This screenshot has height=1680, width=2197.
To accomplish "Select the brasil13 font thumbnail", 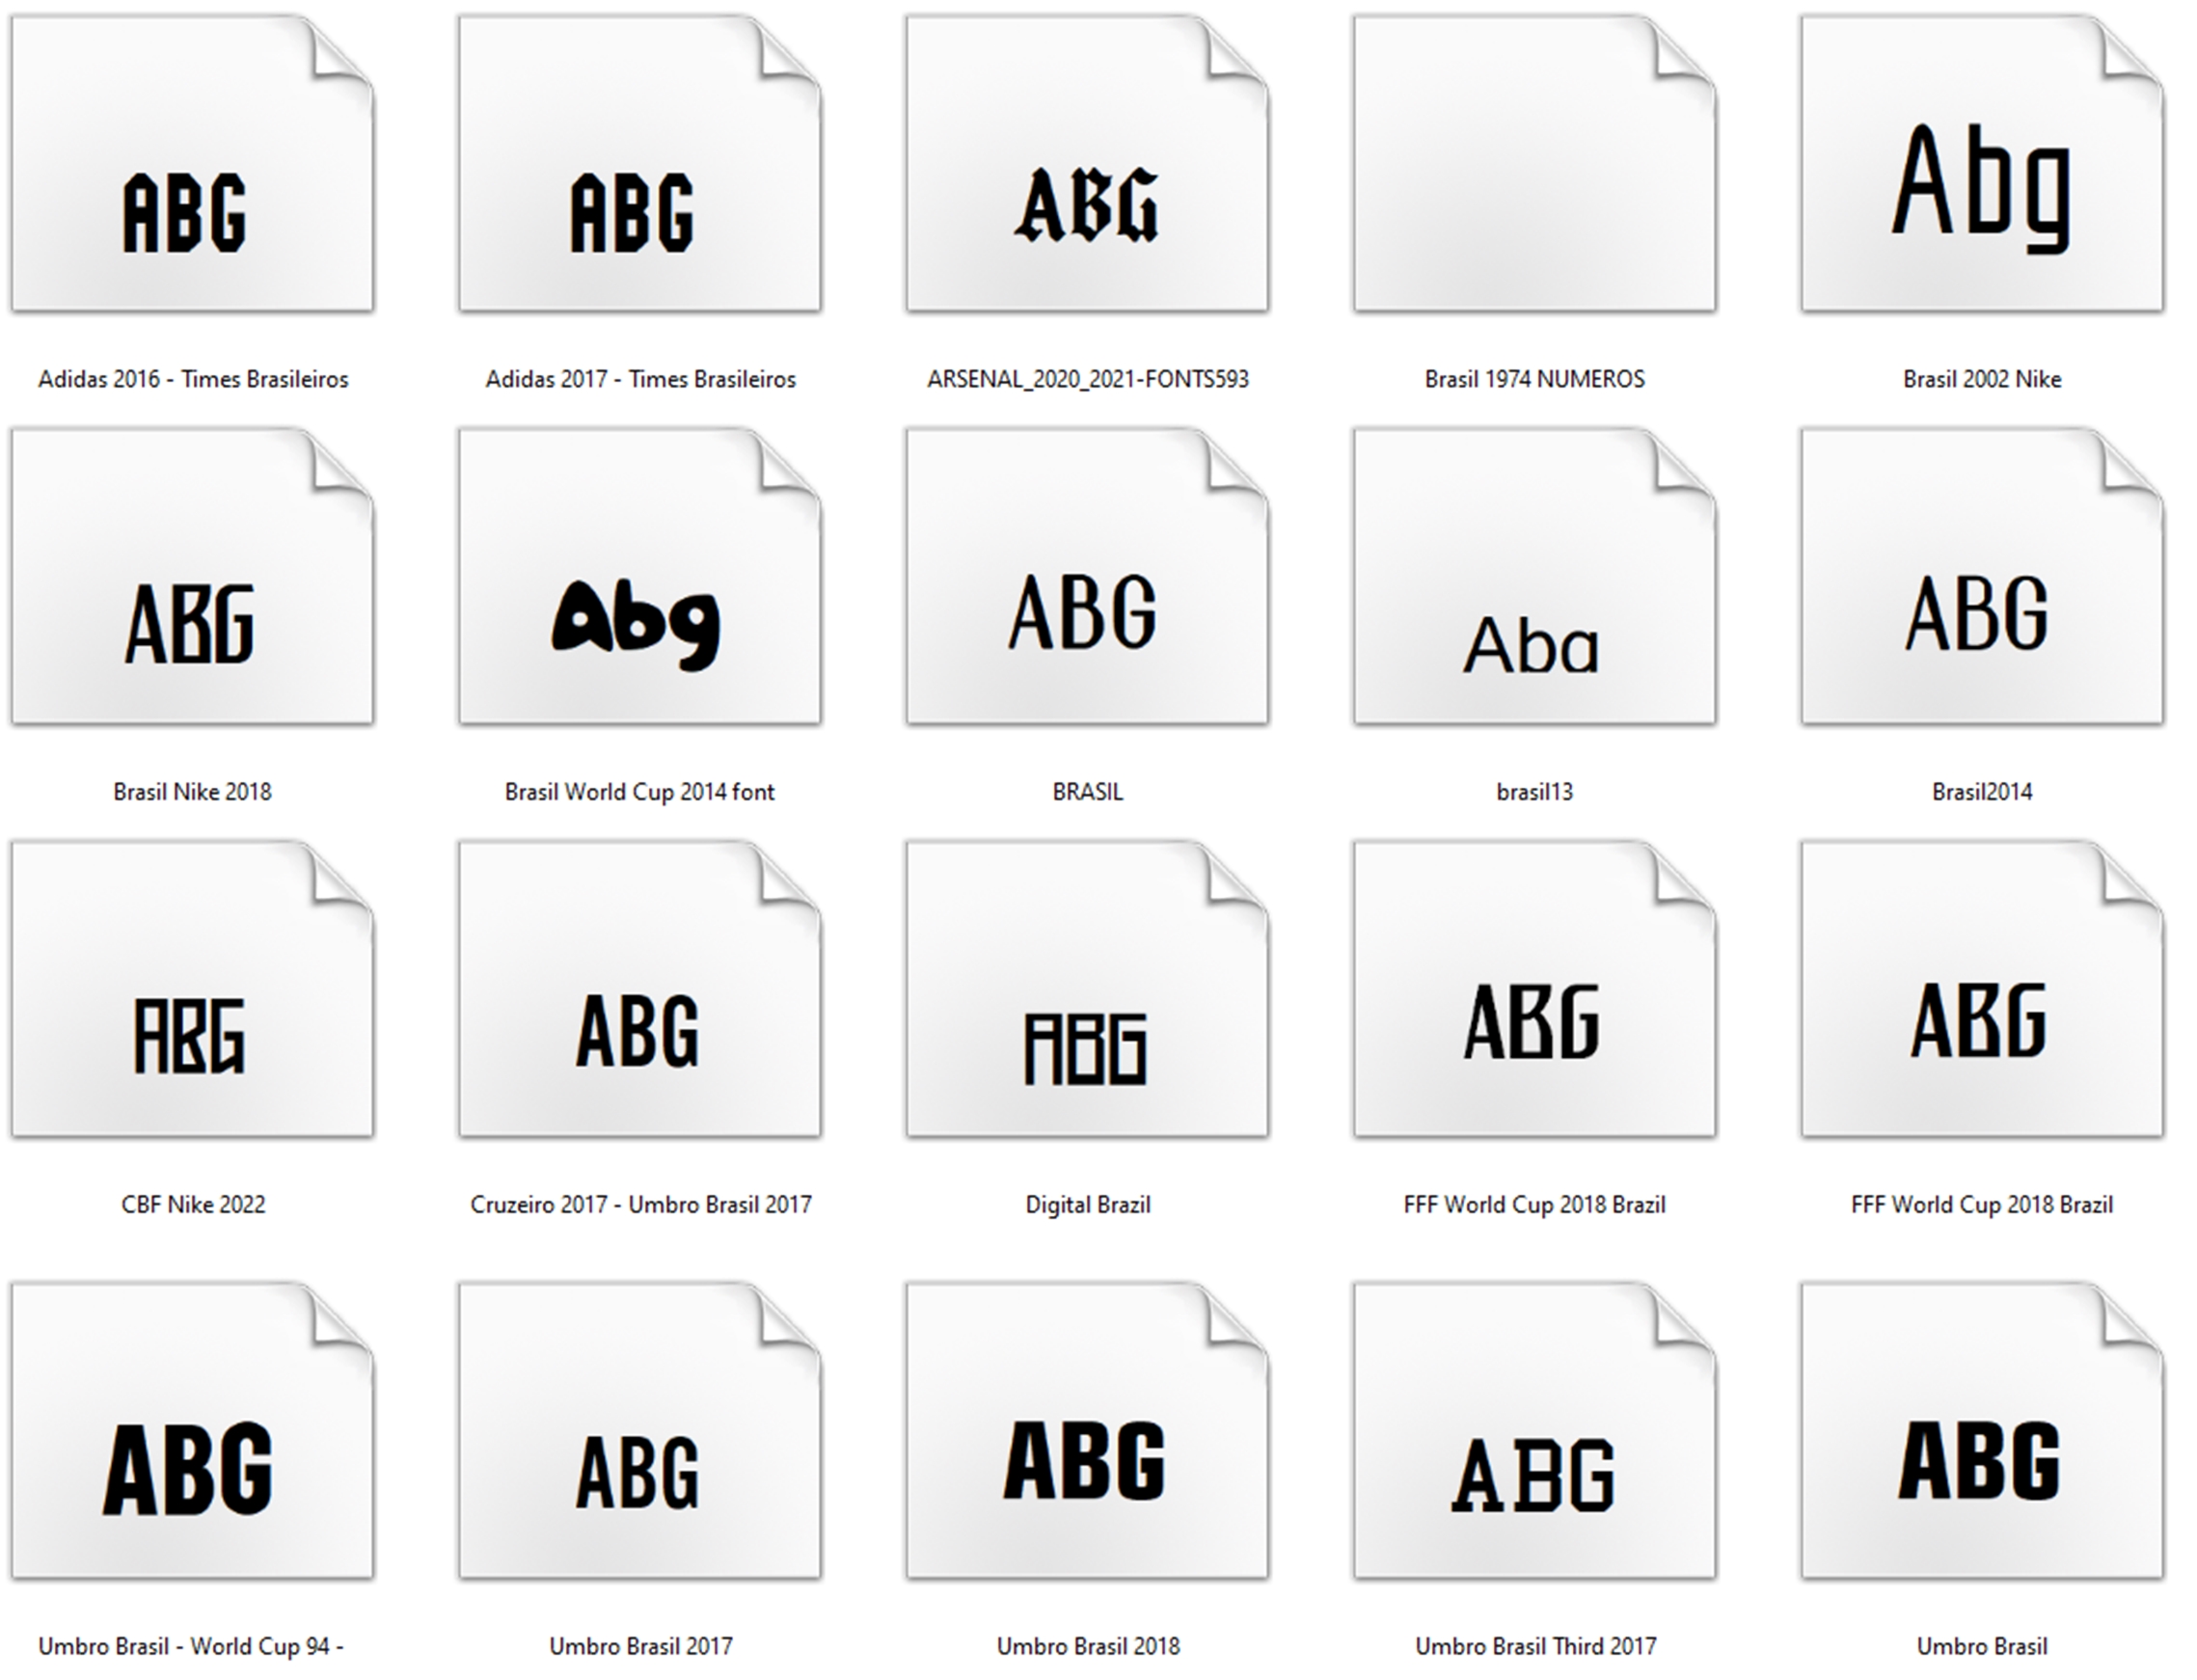I will (1534, 578).
